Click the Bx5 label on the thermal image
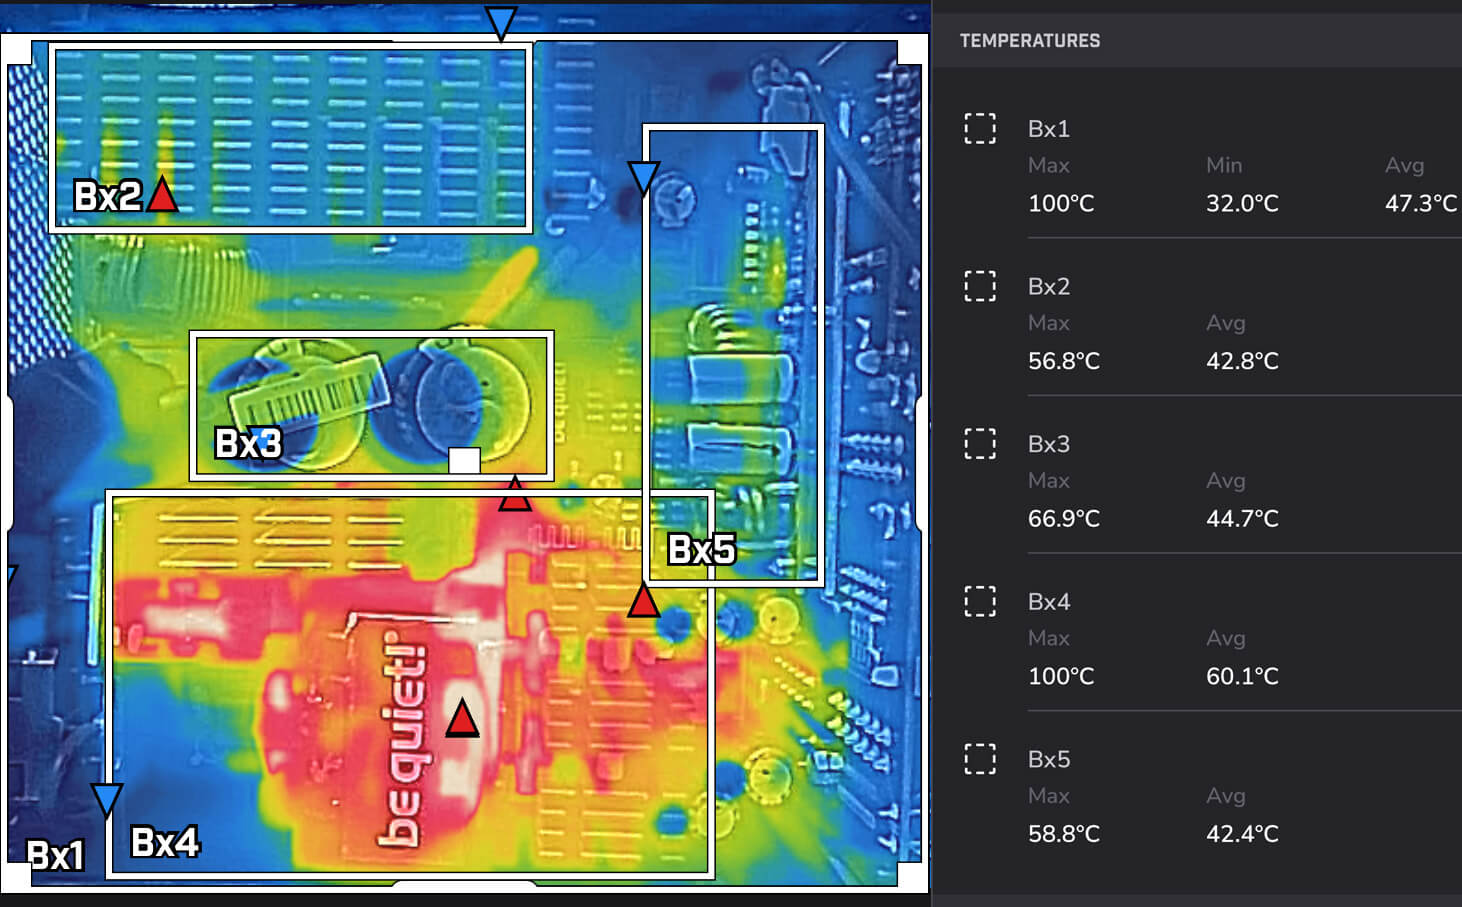The image size is (1462, 907). tap(702, 549)
